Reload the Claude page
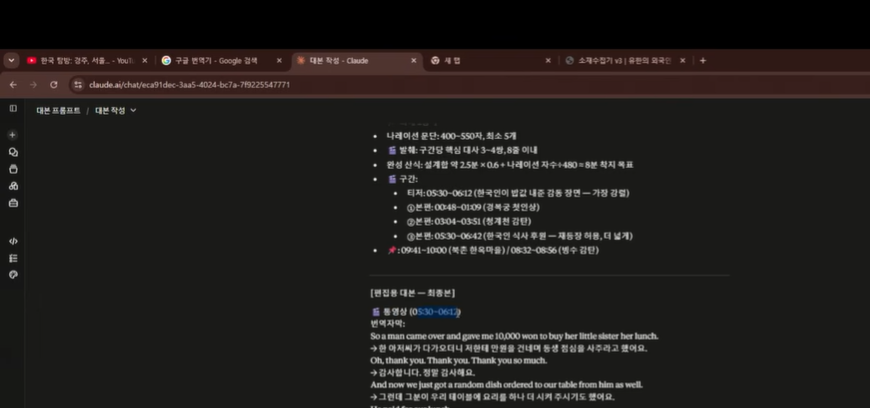Screen dimensions: 870x408 [x=53, y=85]
